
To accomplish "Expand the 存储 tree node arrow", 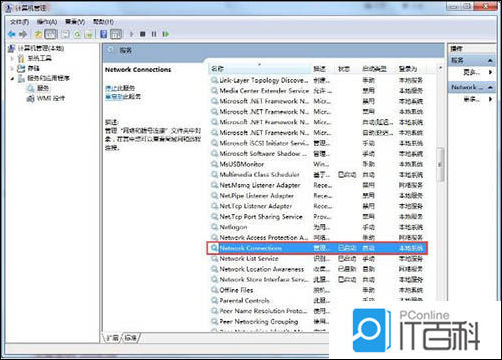I will (12, 68).
